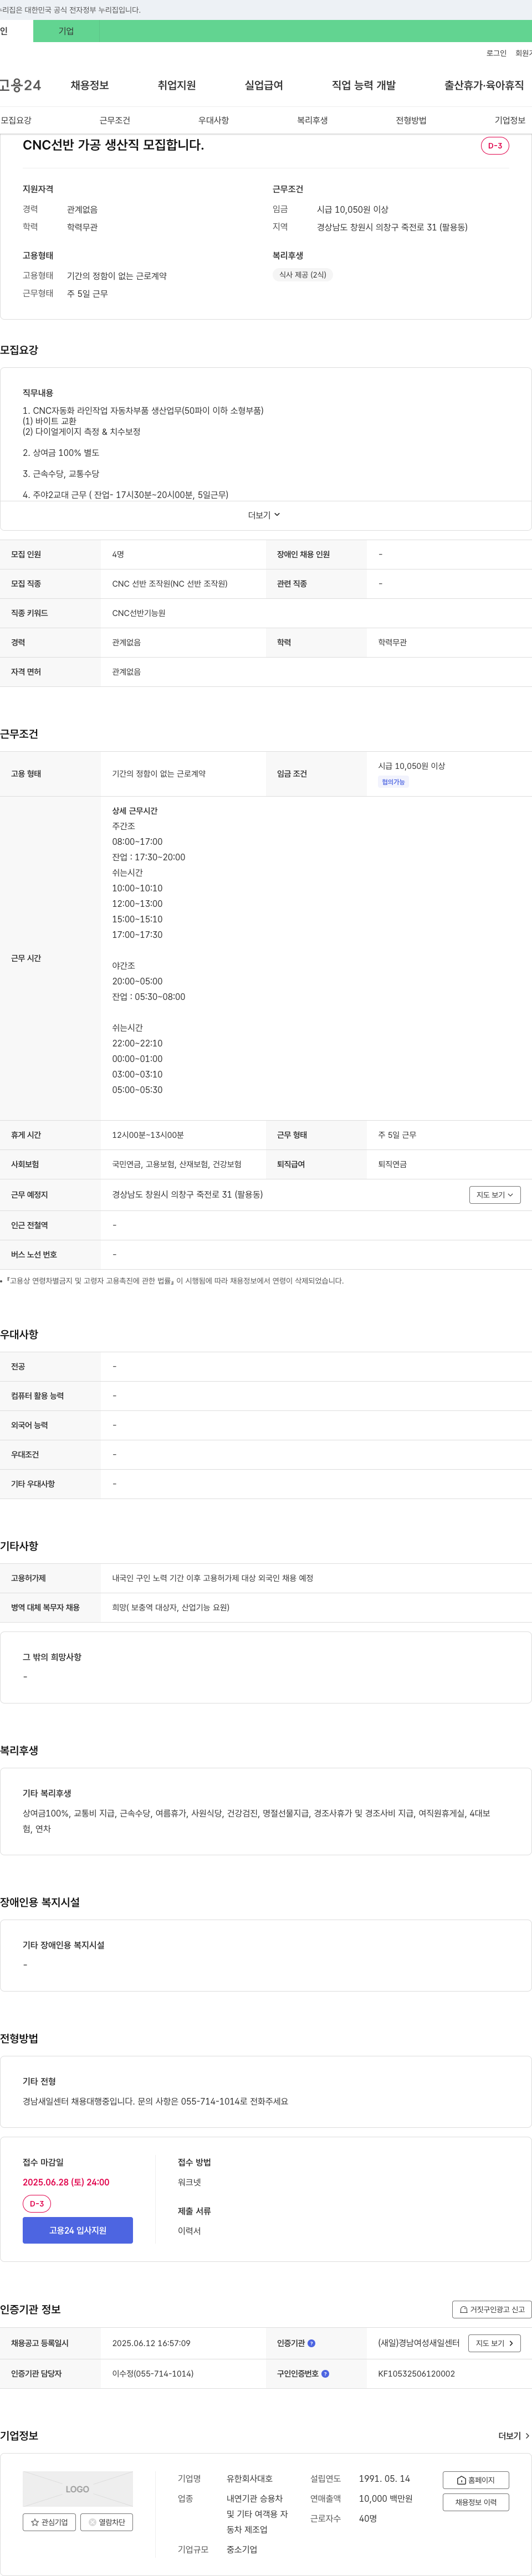This screenshot has height=2576, width=532.
Task: Open 출산휴가·육아휴직 menu
Action: [484, 85]
